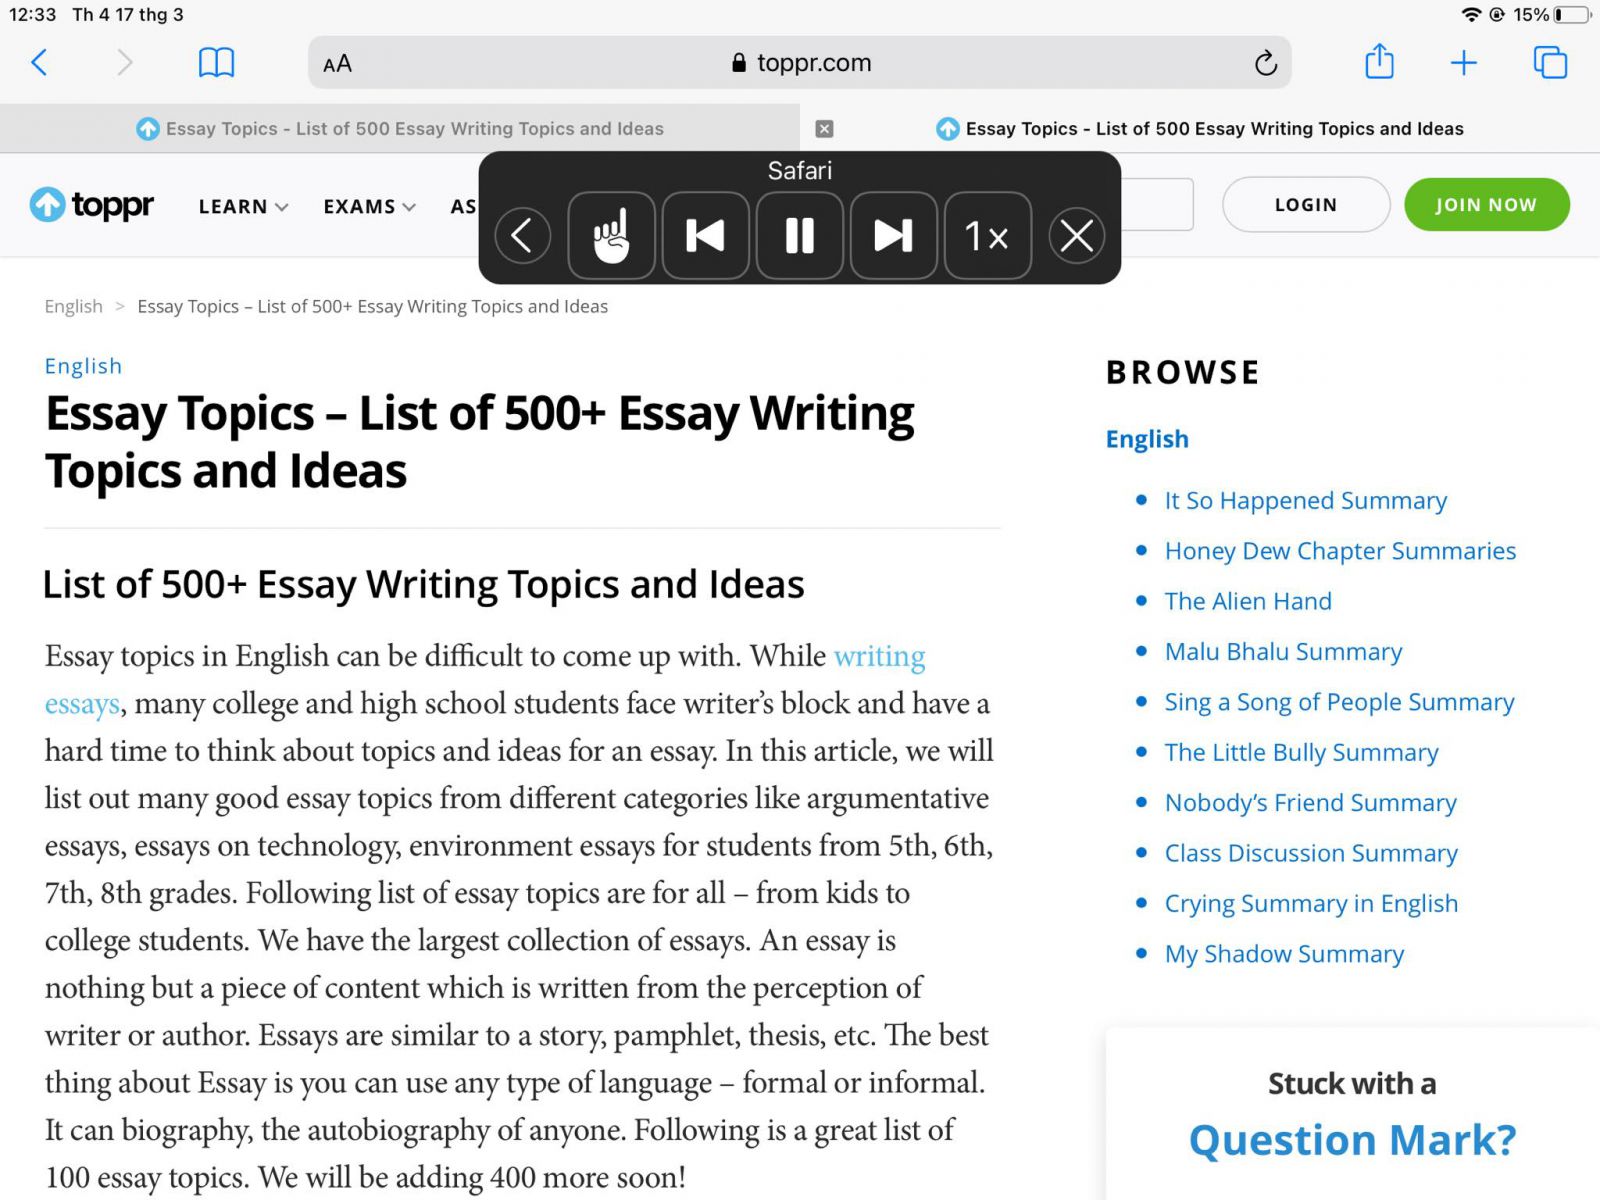Change speaking rate 1x button
The height and width of the screenshot is (1200, 1600).
point(987,236)
